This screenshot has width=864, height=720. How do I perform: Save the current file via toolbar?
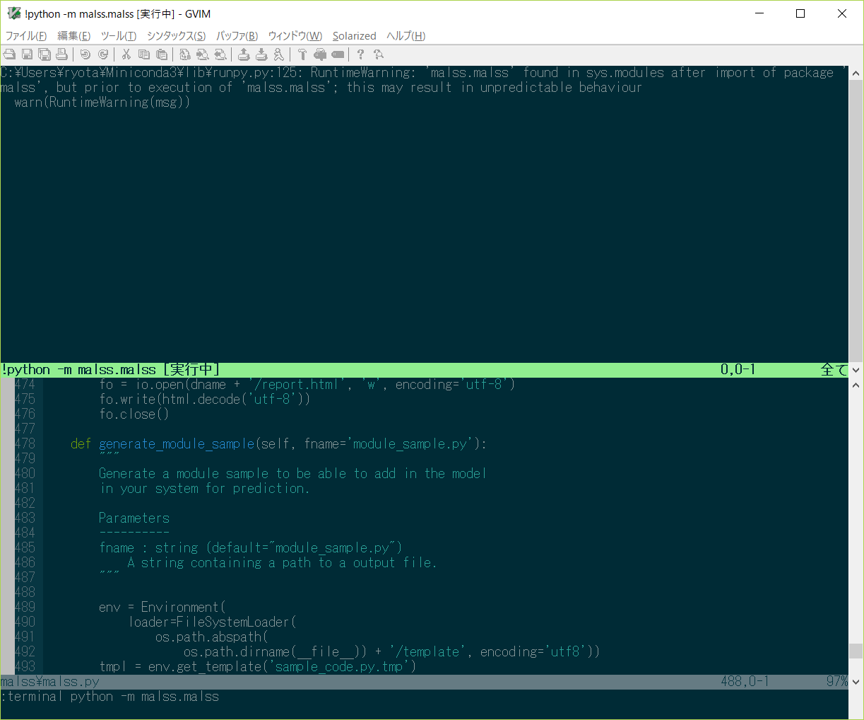(27, 54)
